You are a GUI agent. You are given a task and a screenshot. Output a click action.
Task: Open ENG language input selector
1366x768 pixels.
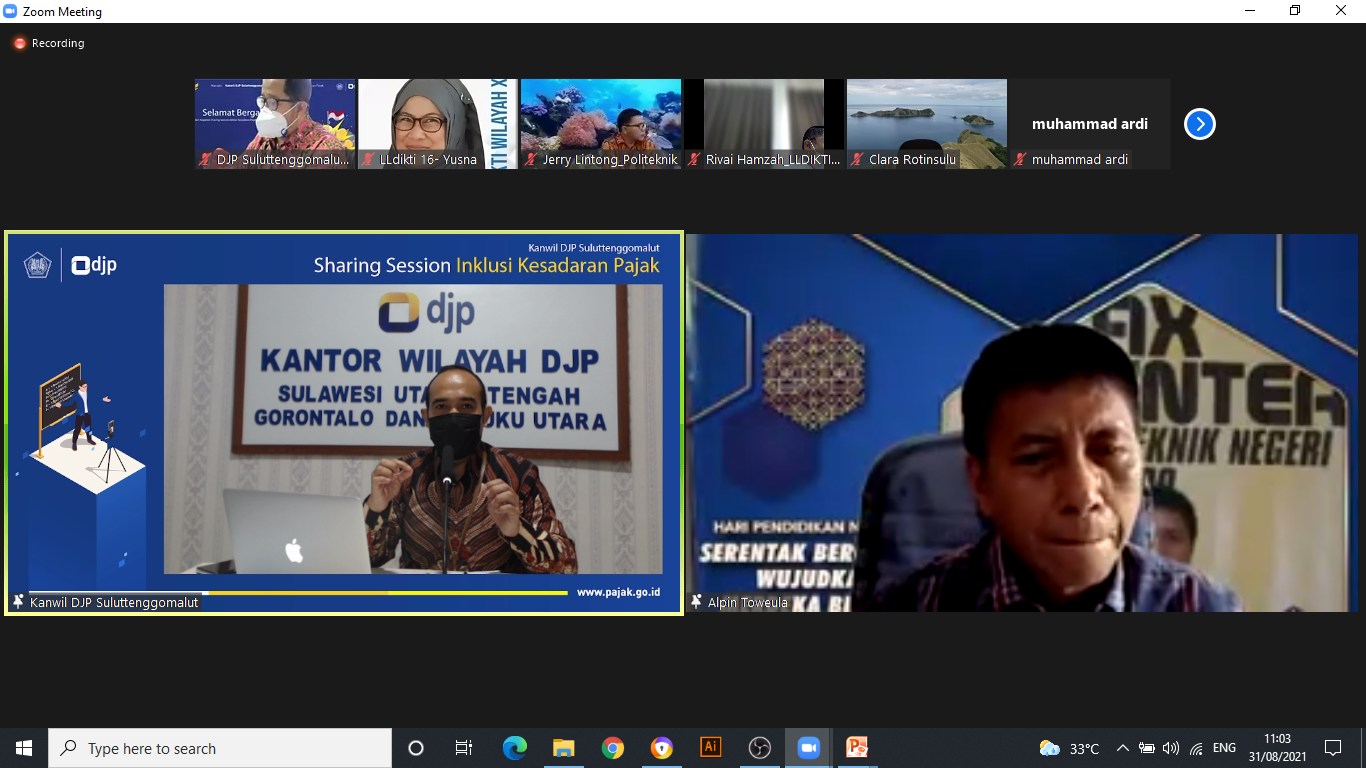(1224, 748)
